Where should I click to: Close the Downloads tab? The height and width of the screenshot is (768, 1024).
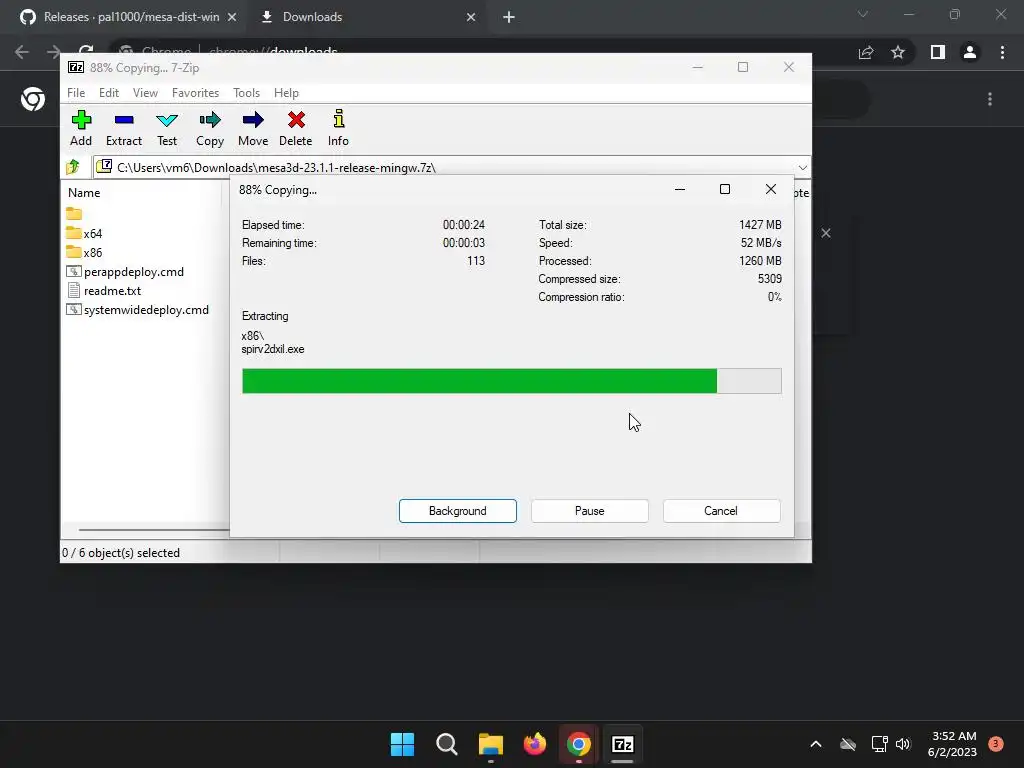[x=471, y=17]
